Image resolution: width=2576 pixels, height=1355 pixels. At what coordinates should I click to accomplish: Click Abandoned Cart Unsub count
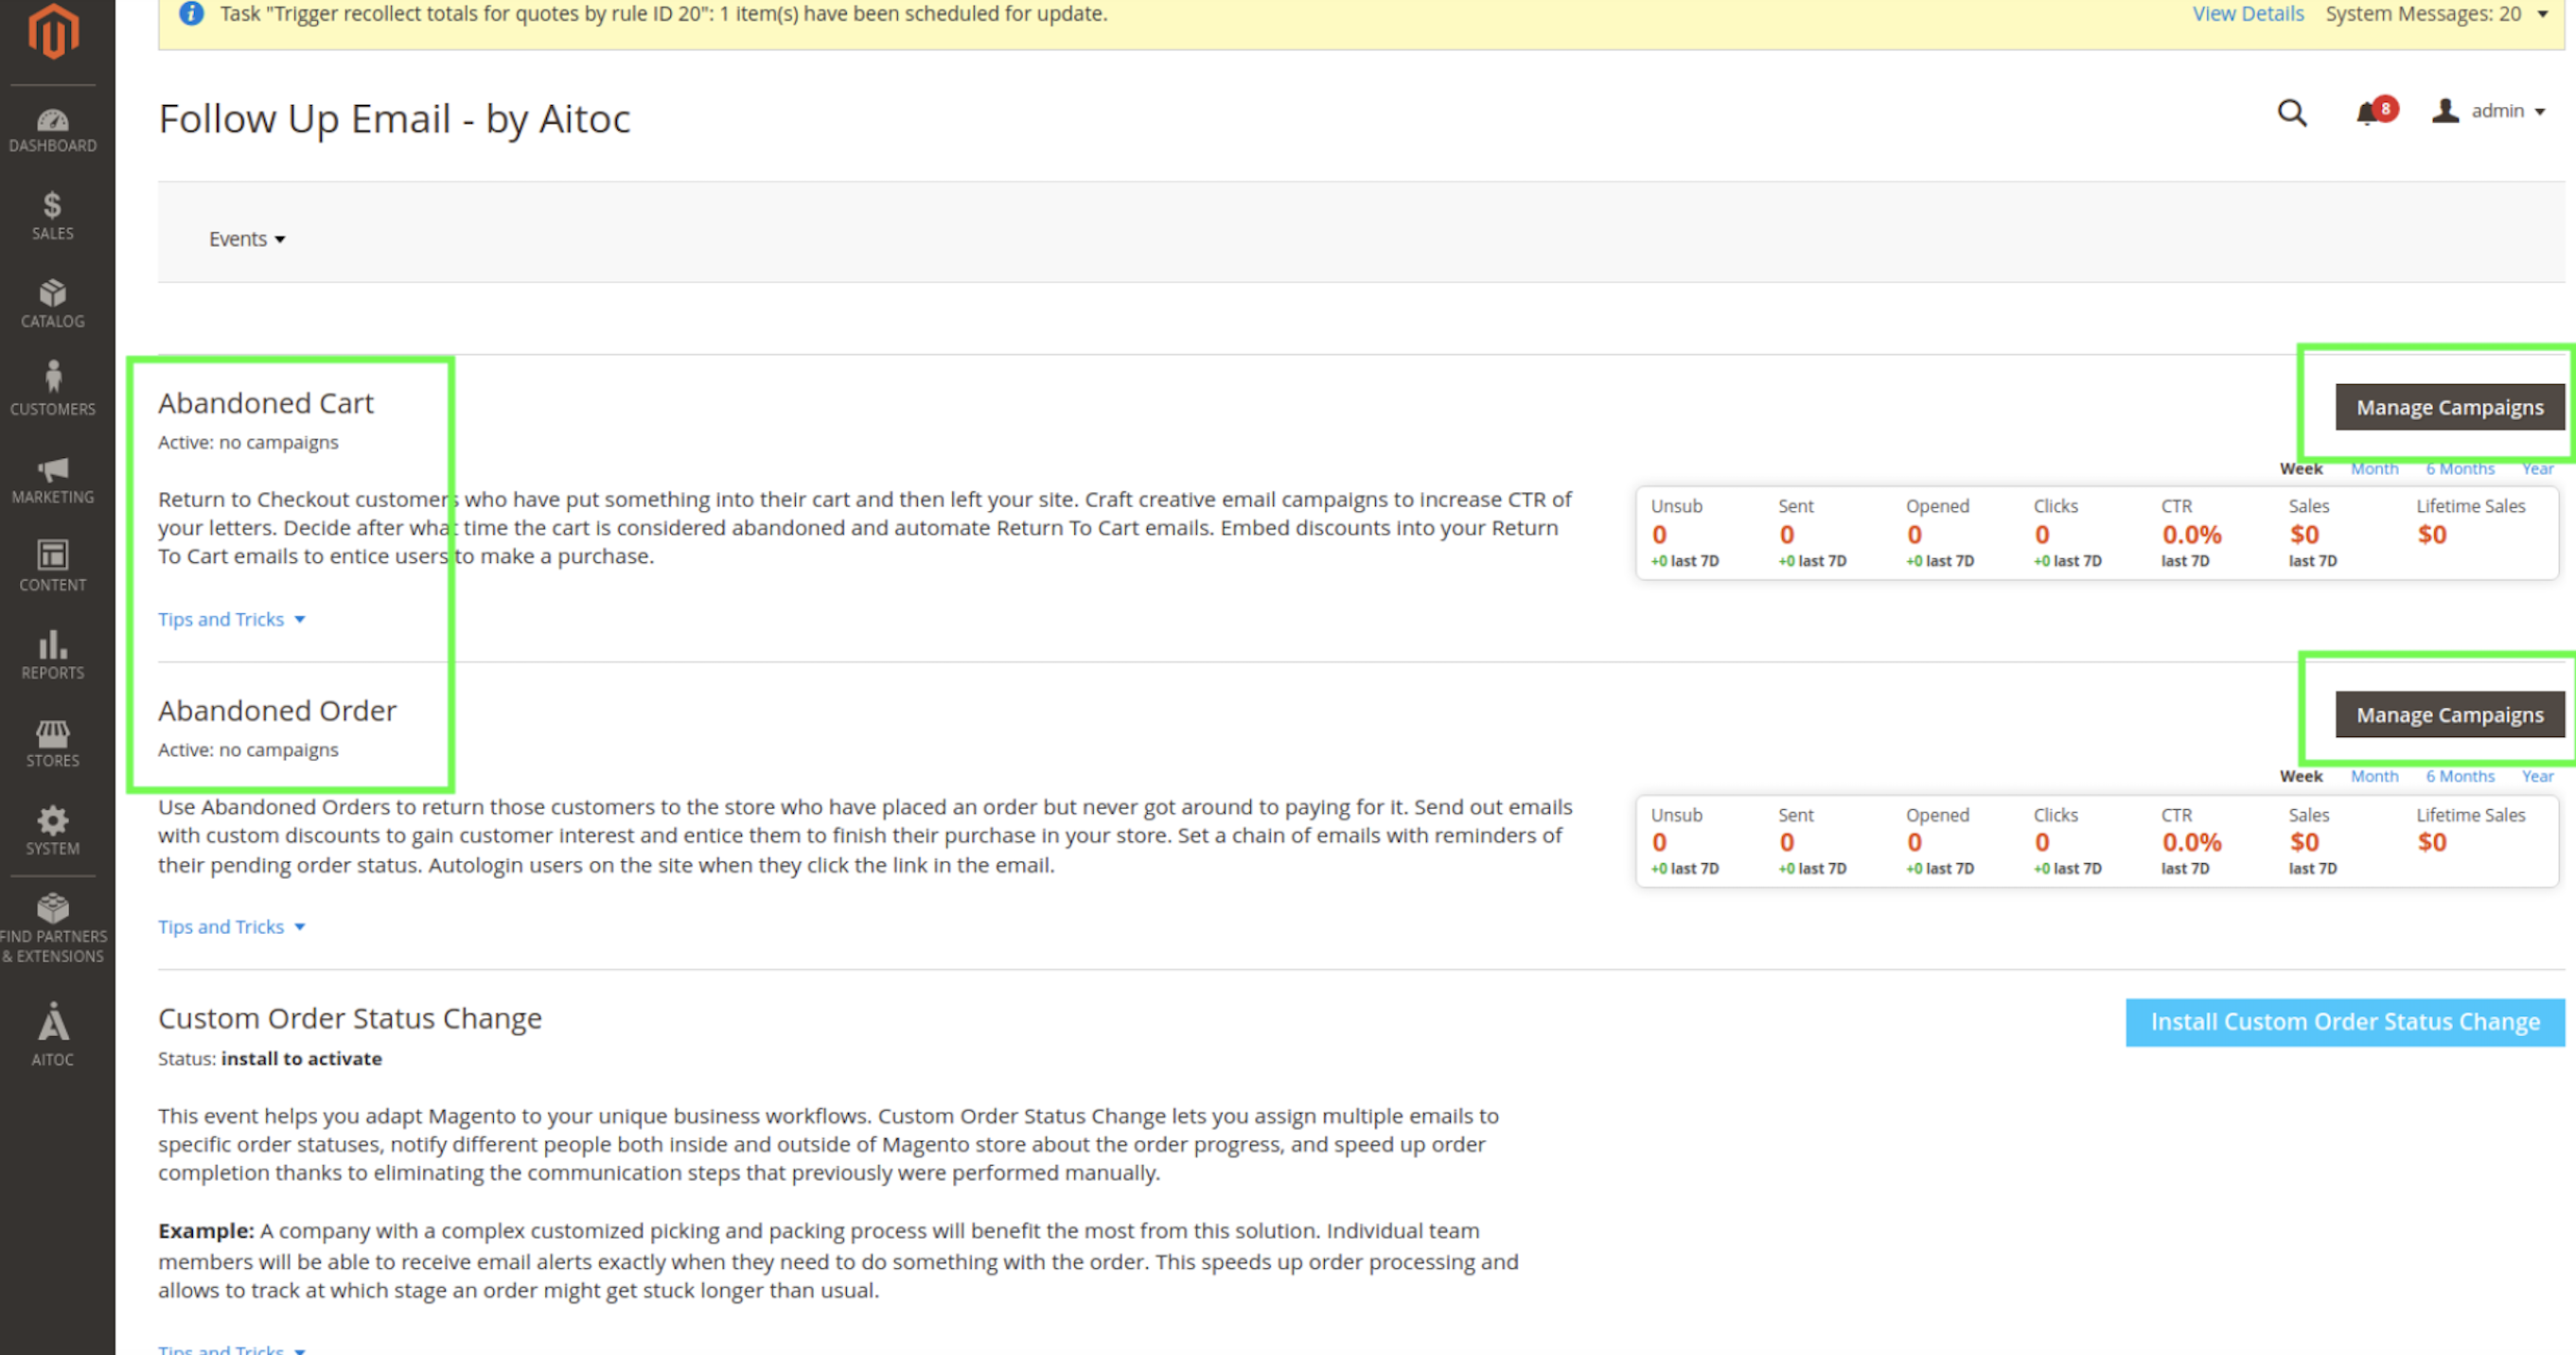(1659, 535)
